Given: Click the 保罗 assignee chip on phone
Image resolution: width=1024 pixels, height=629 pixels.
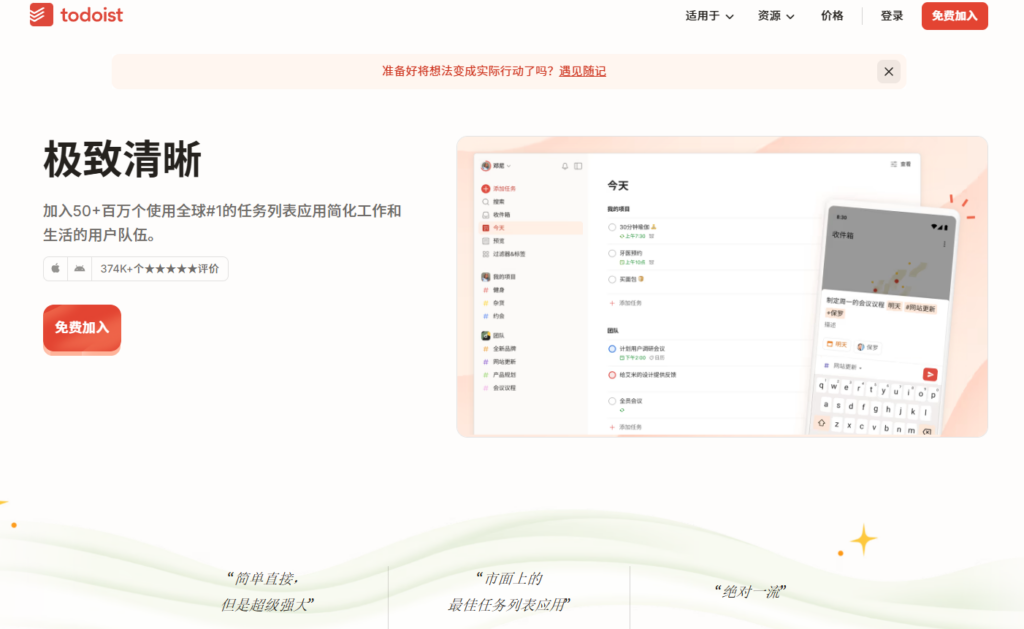Looking at the screenshot, I should [868, 347].
